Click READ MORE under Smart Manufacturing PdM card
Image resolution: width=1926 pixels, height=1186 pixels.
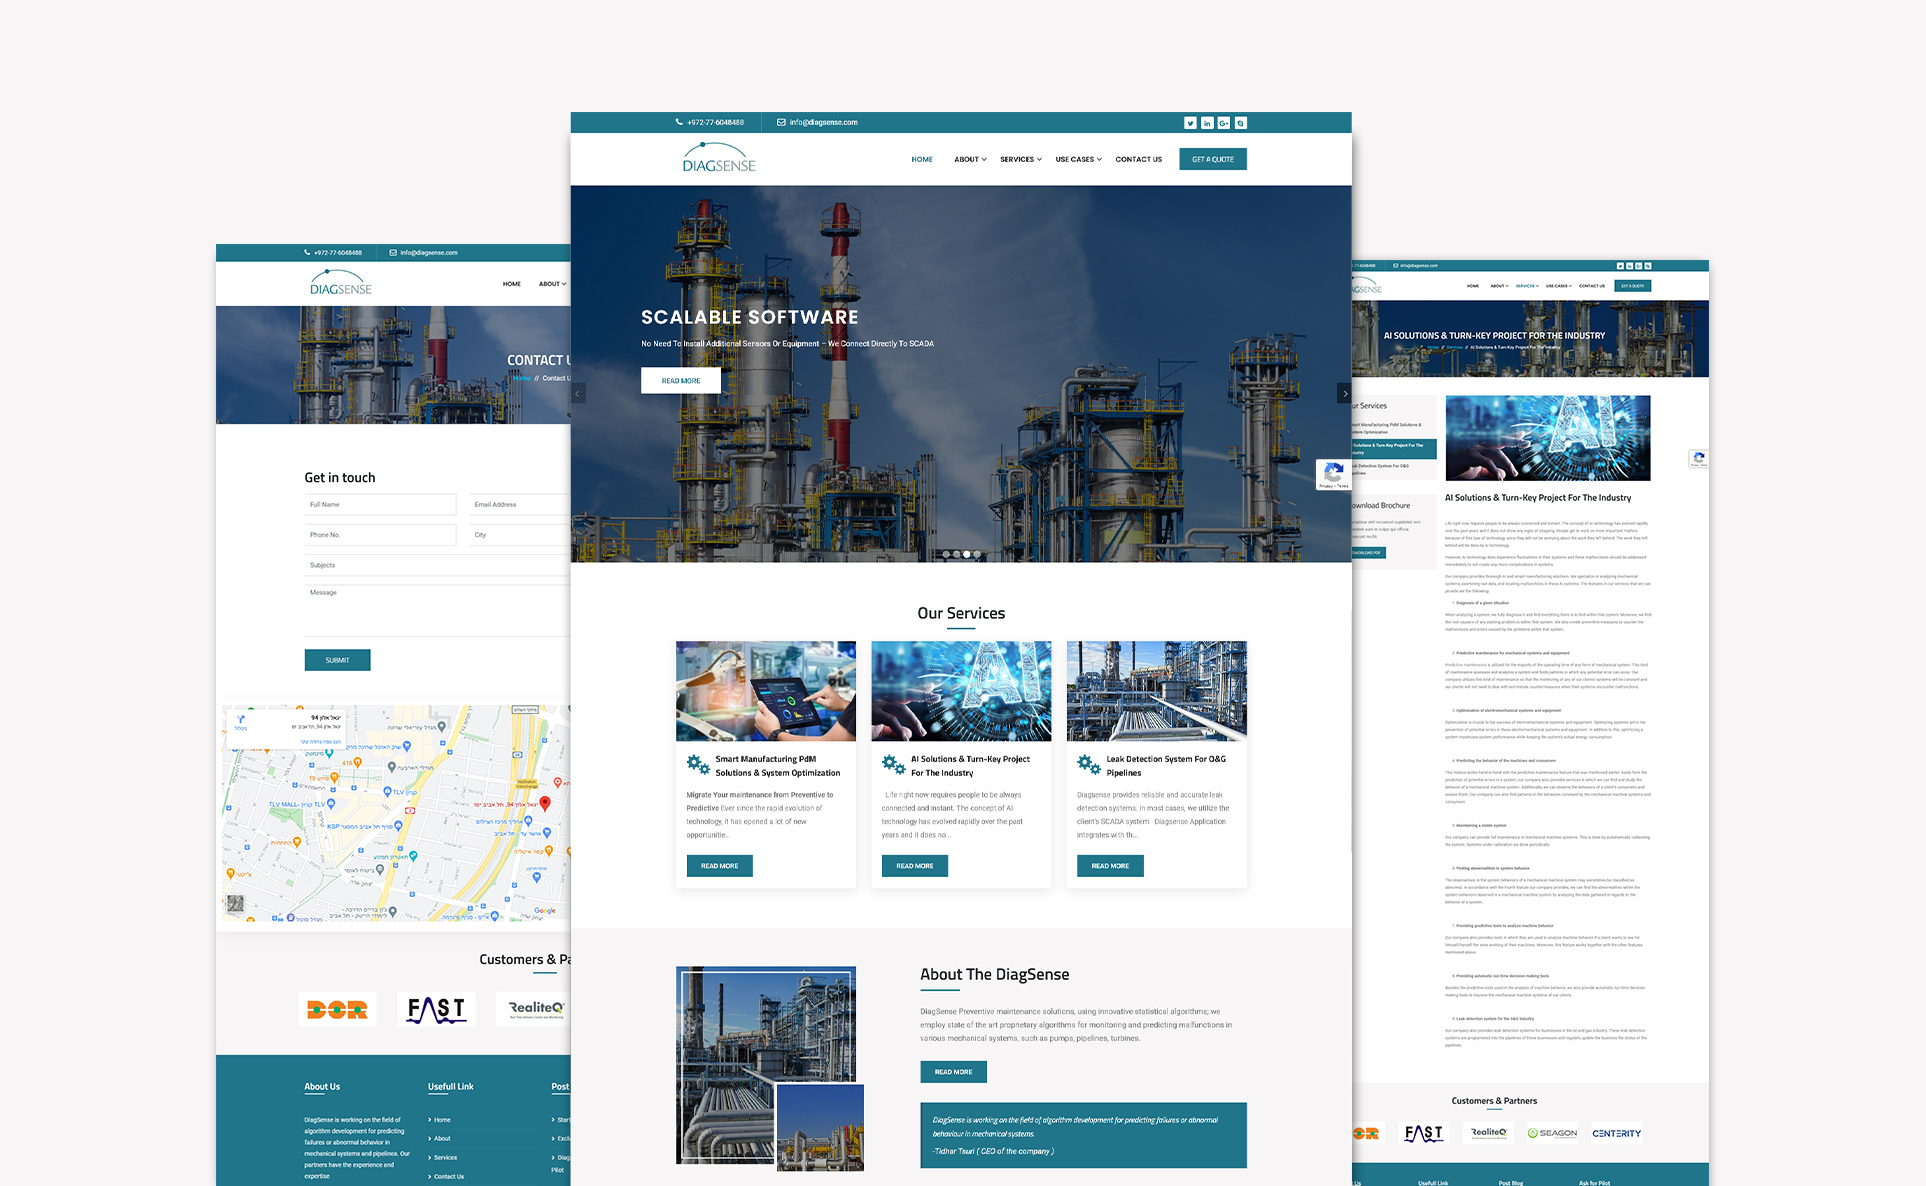[719, 866]
